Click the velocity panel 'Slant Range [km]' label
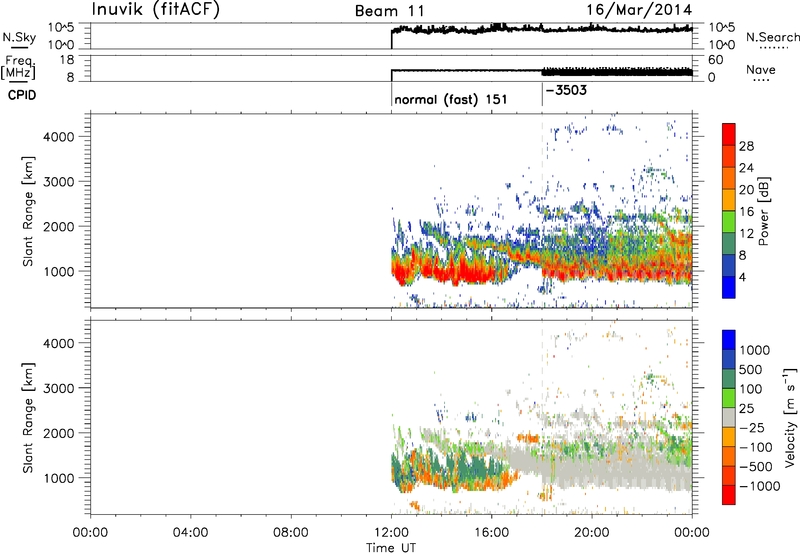The height and width of the screenshot is (554, 800). [28, 418]
